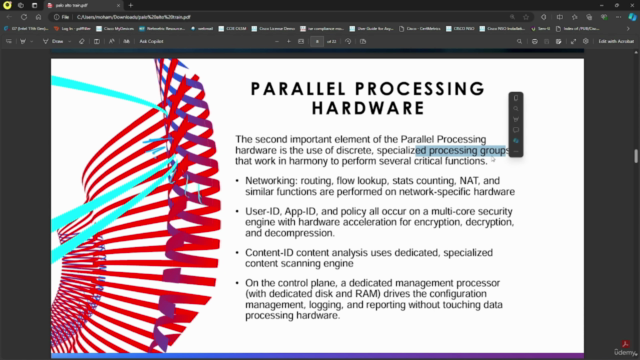640x360 pixels.
Task: Open Copilot sidebar icon
Action: pos(632,17)
